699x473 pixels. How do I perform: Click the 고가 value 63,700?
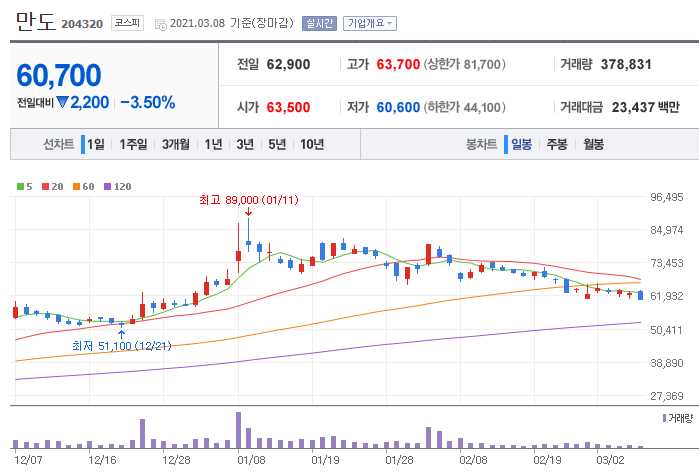(x=398, y=64)
